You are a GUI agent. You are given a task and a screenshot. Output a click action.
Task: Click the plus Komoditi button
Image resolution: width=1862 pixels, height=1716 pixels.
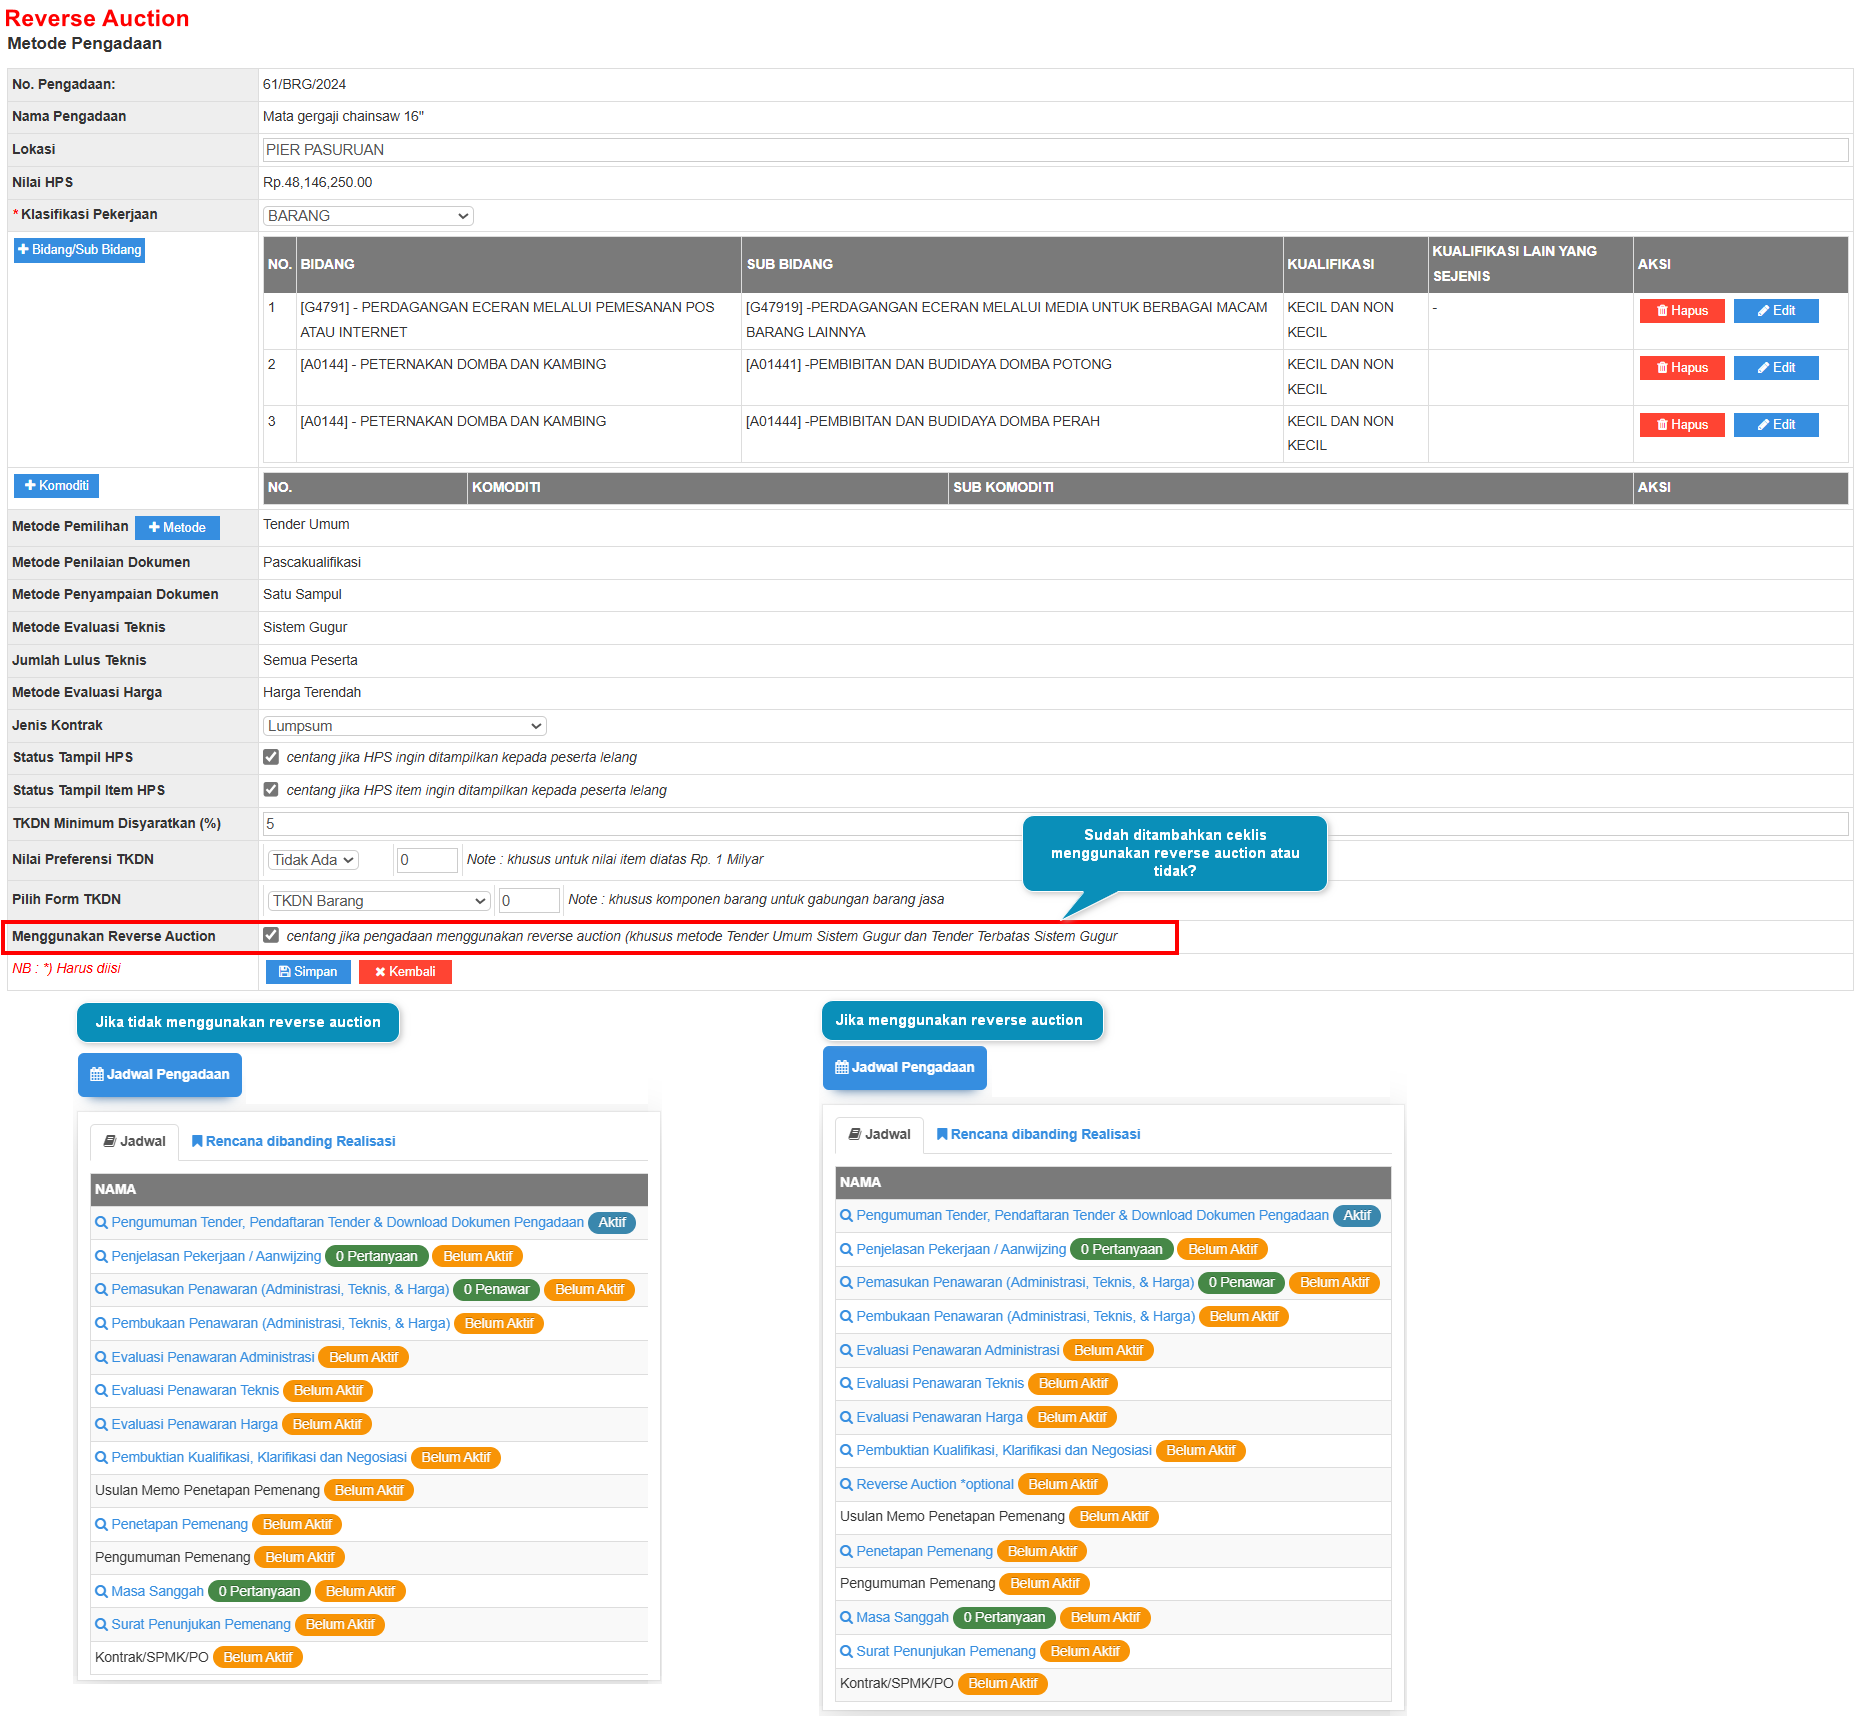tap(56, 486)
